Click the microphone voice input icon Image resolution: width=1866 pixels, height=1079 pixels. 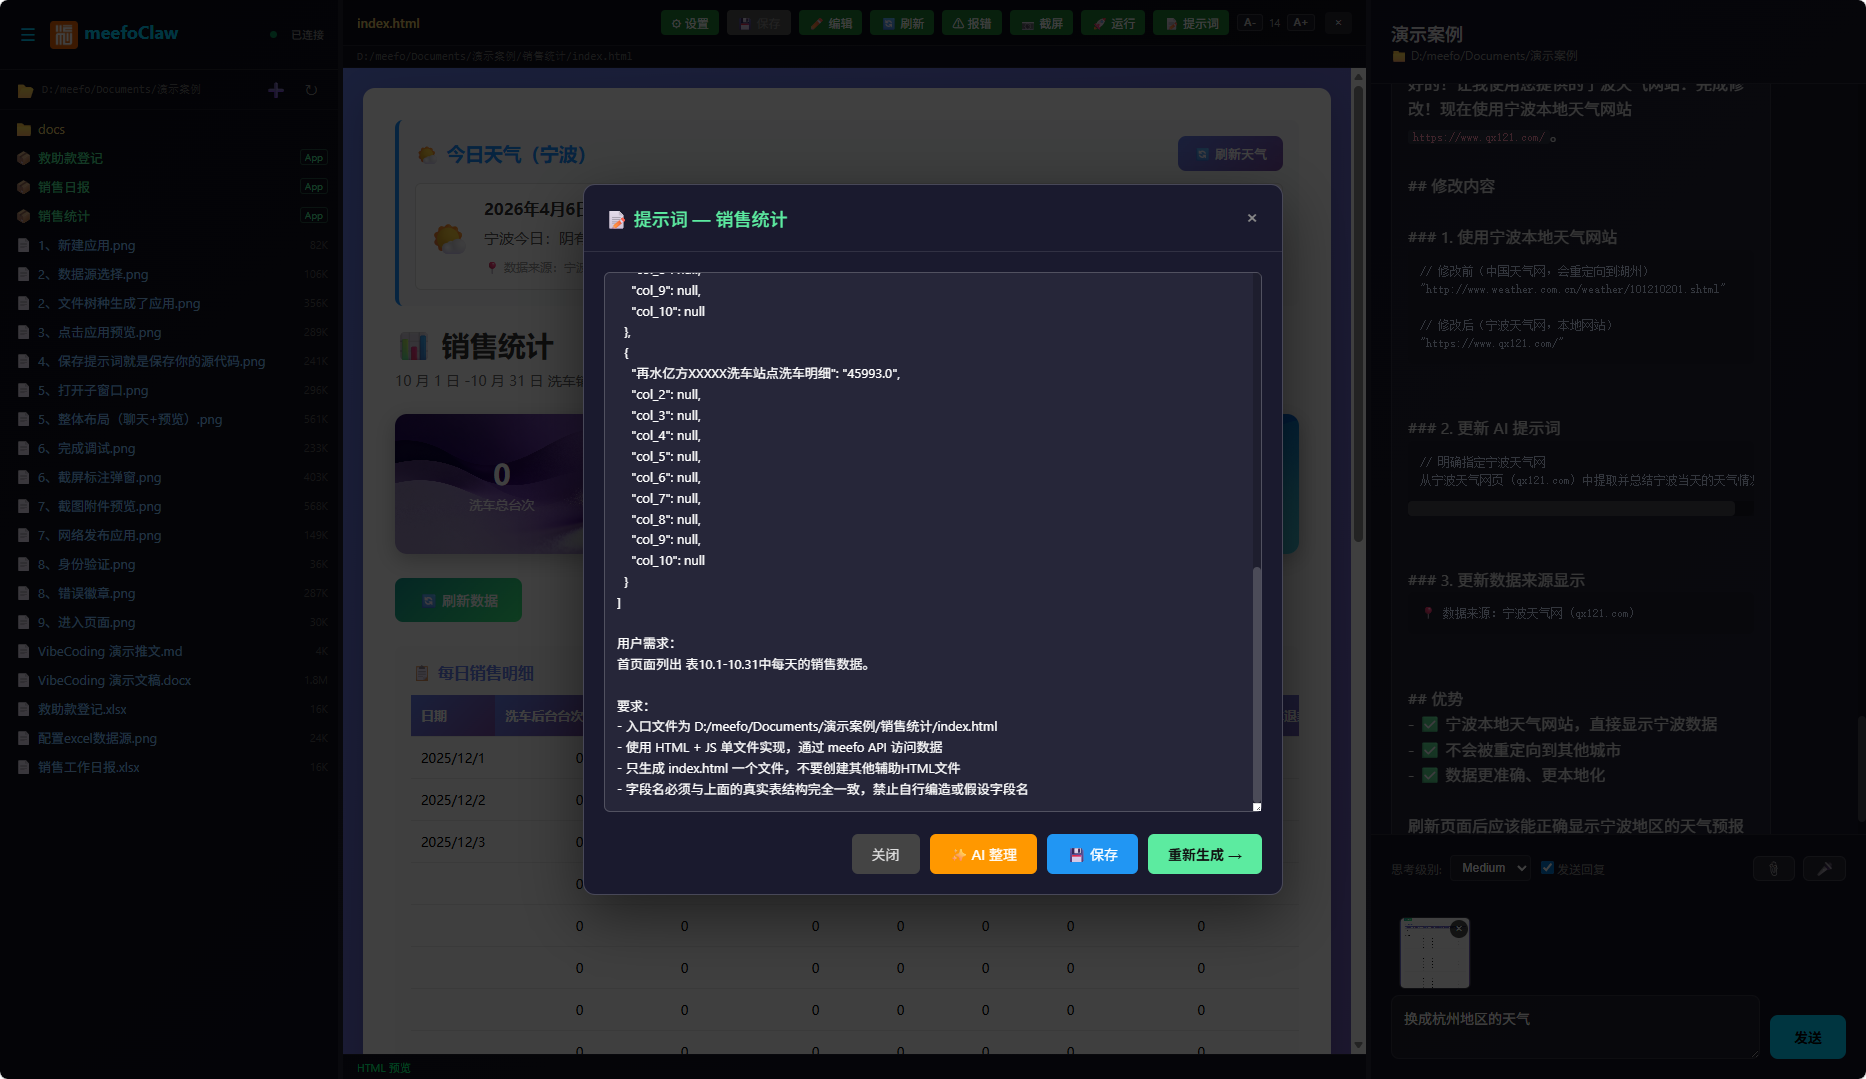[x=1824, y=869]
